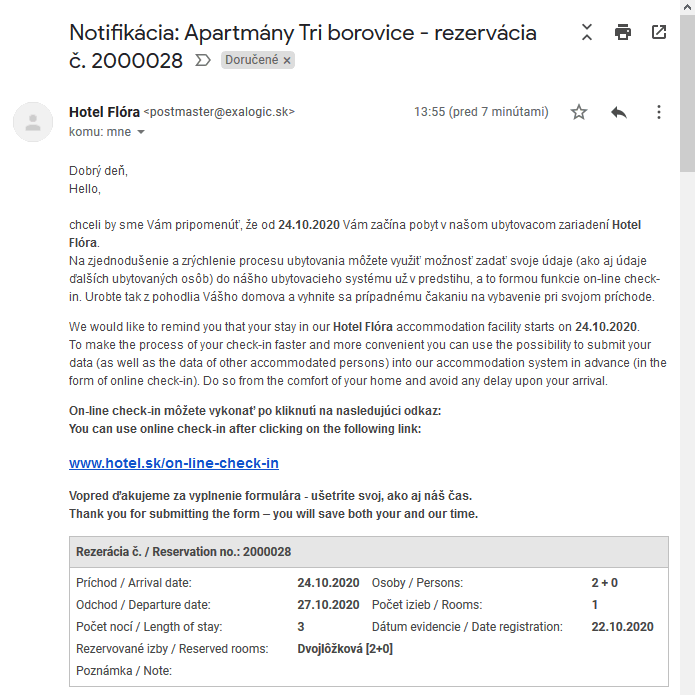Click the print all icon

pyautogui.click(x=623, y=32)
